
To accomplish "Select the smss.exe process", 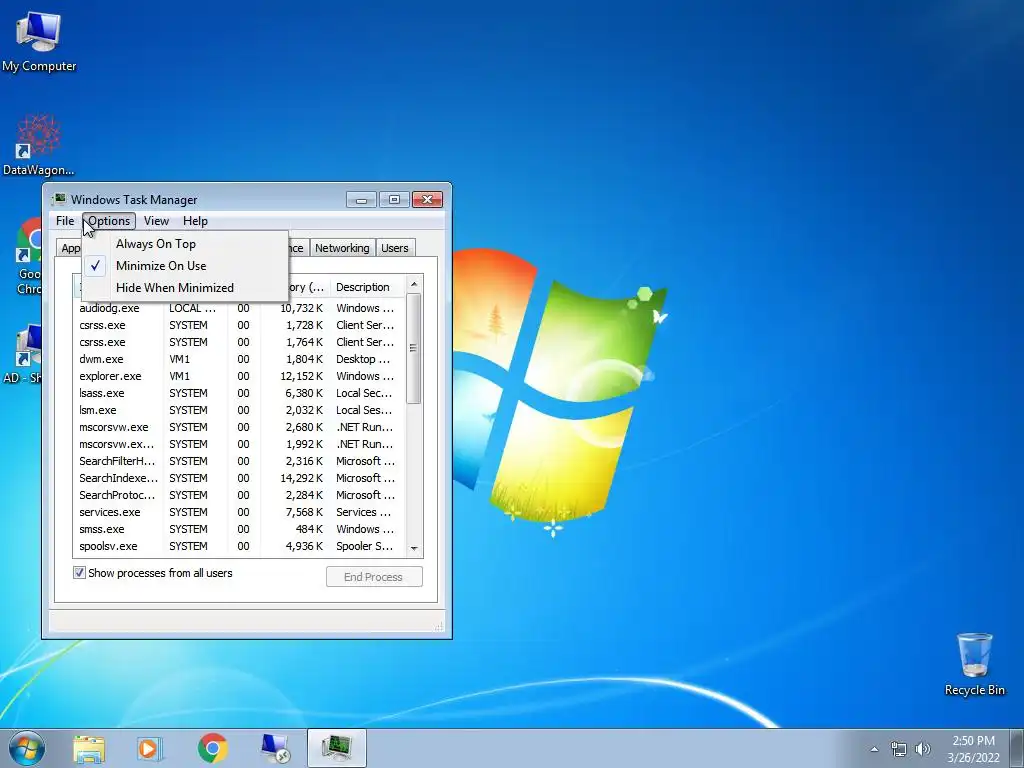I will tap(239, 528).
